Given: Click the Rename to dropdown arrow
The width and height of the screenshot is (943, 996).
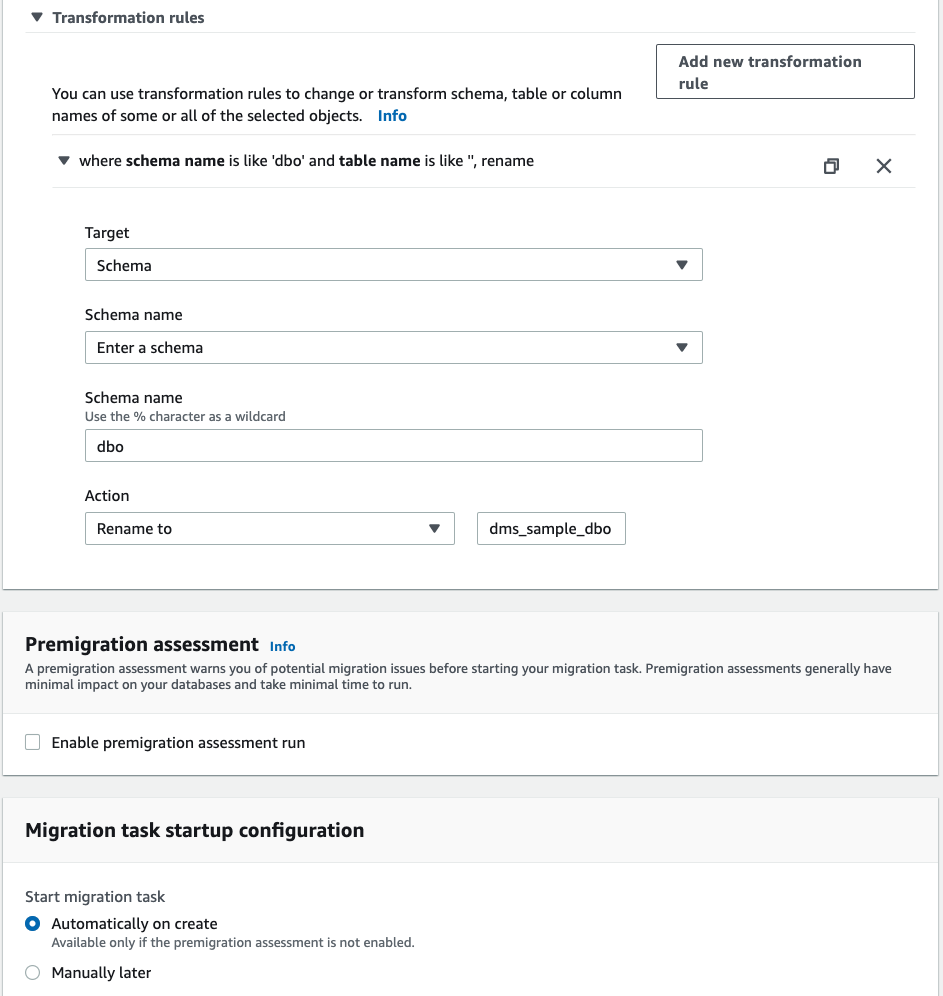Looking at the screenshot, I should (434, 529).
